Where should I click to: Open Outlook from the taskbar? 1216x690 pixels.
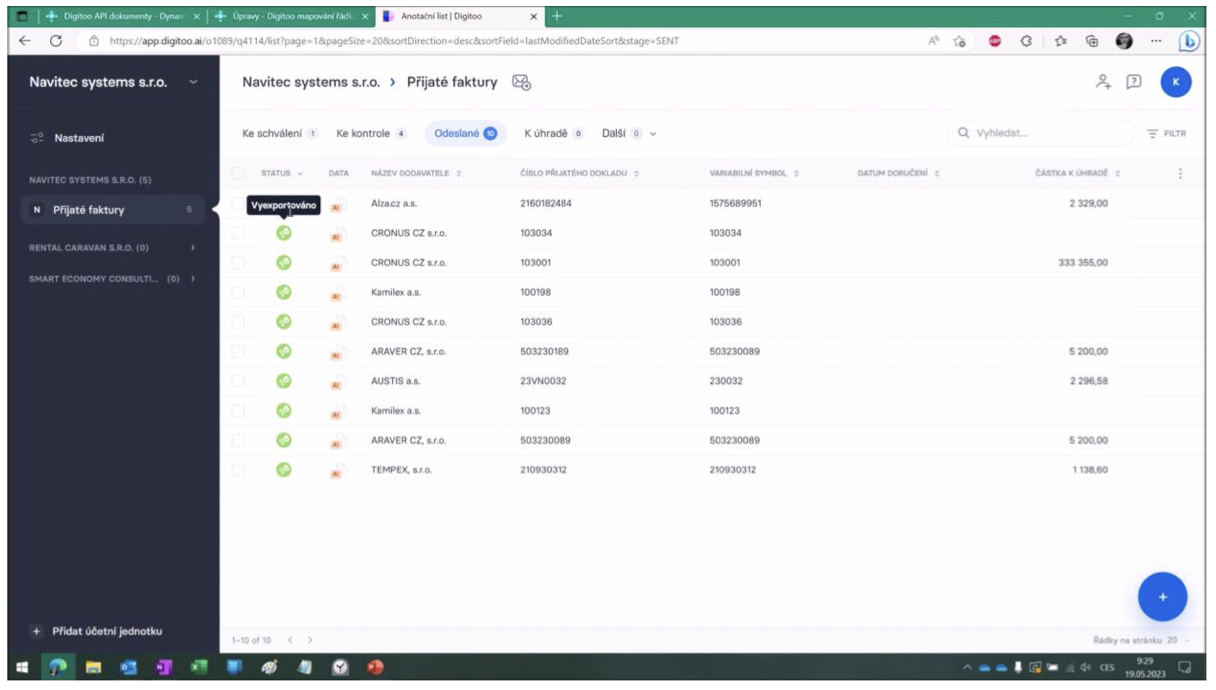[x=128, y=668]
